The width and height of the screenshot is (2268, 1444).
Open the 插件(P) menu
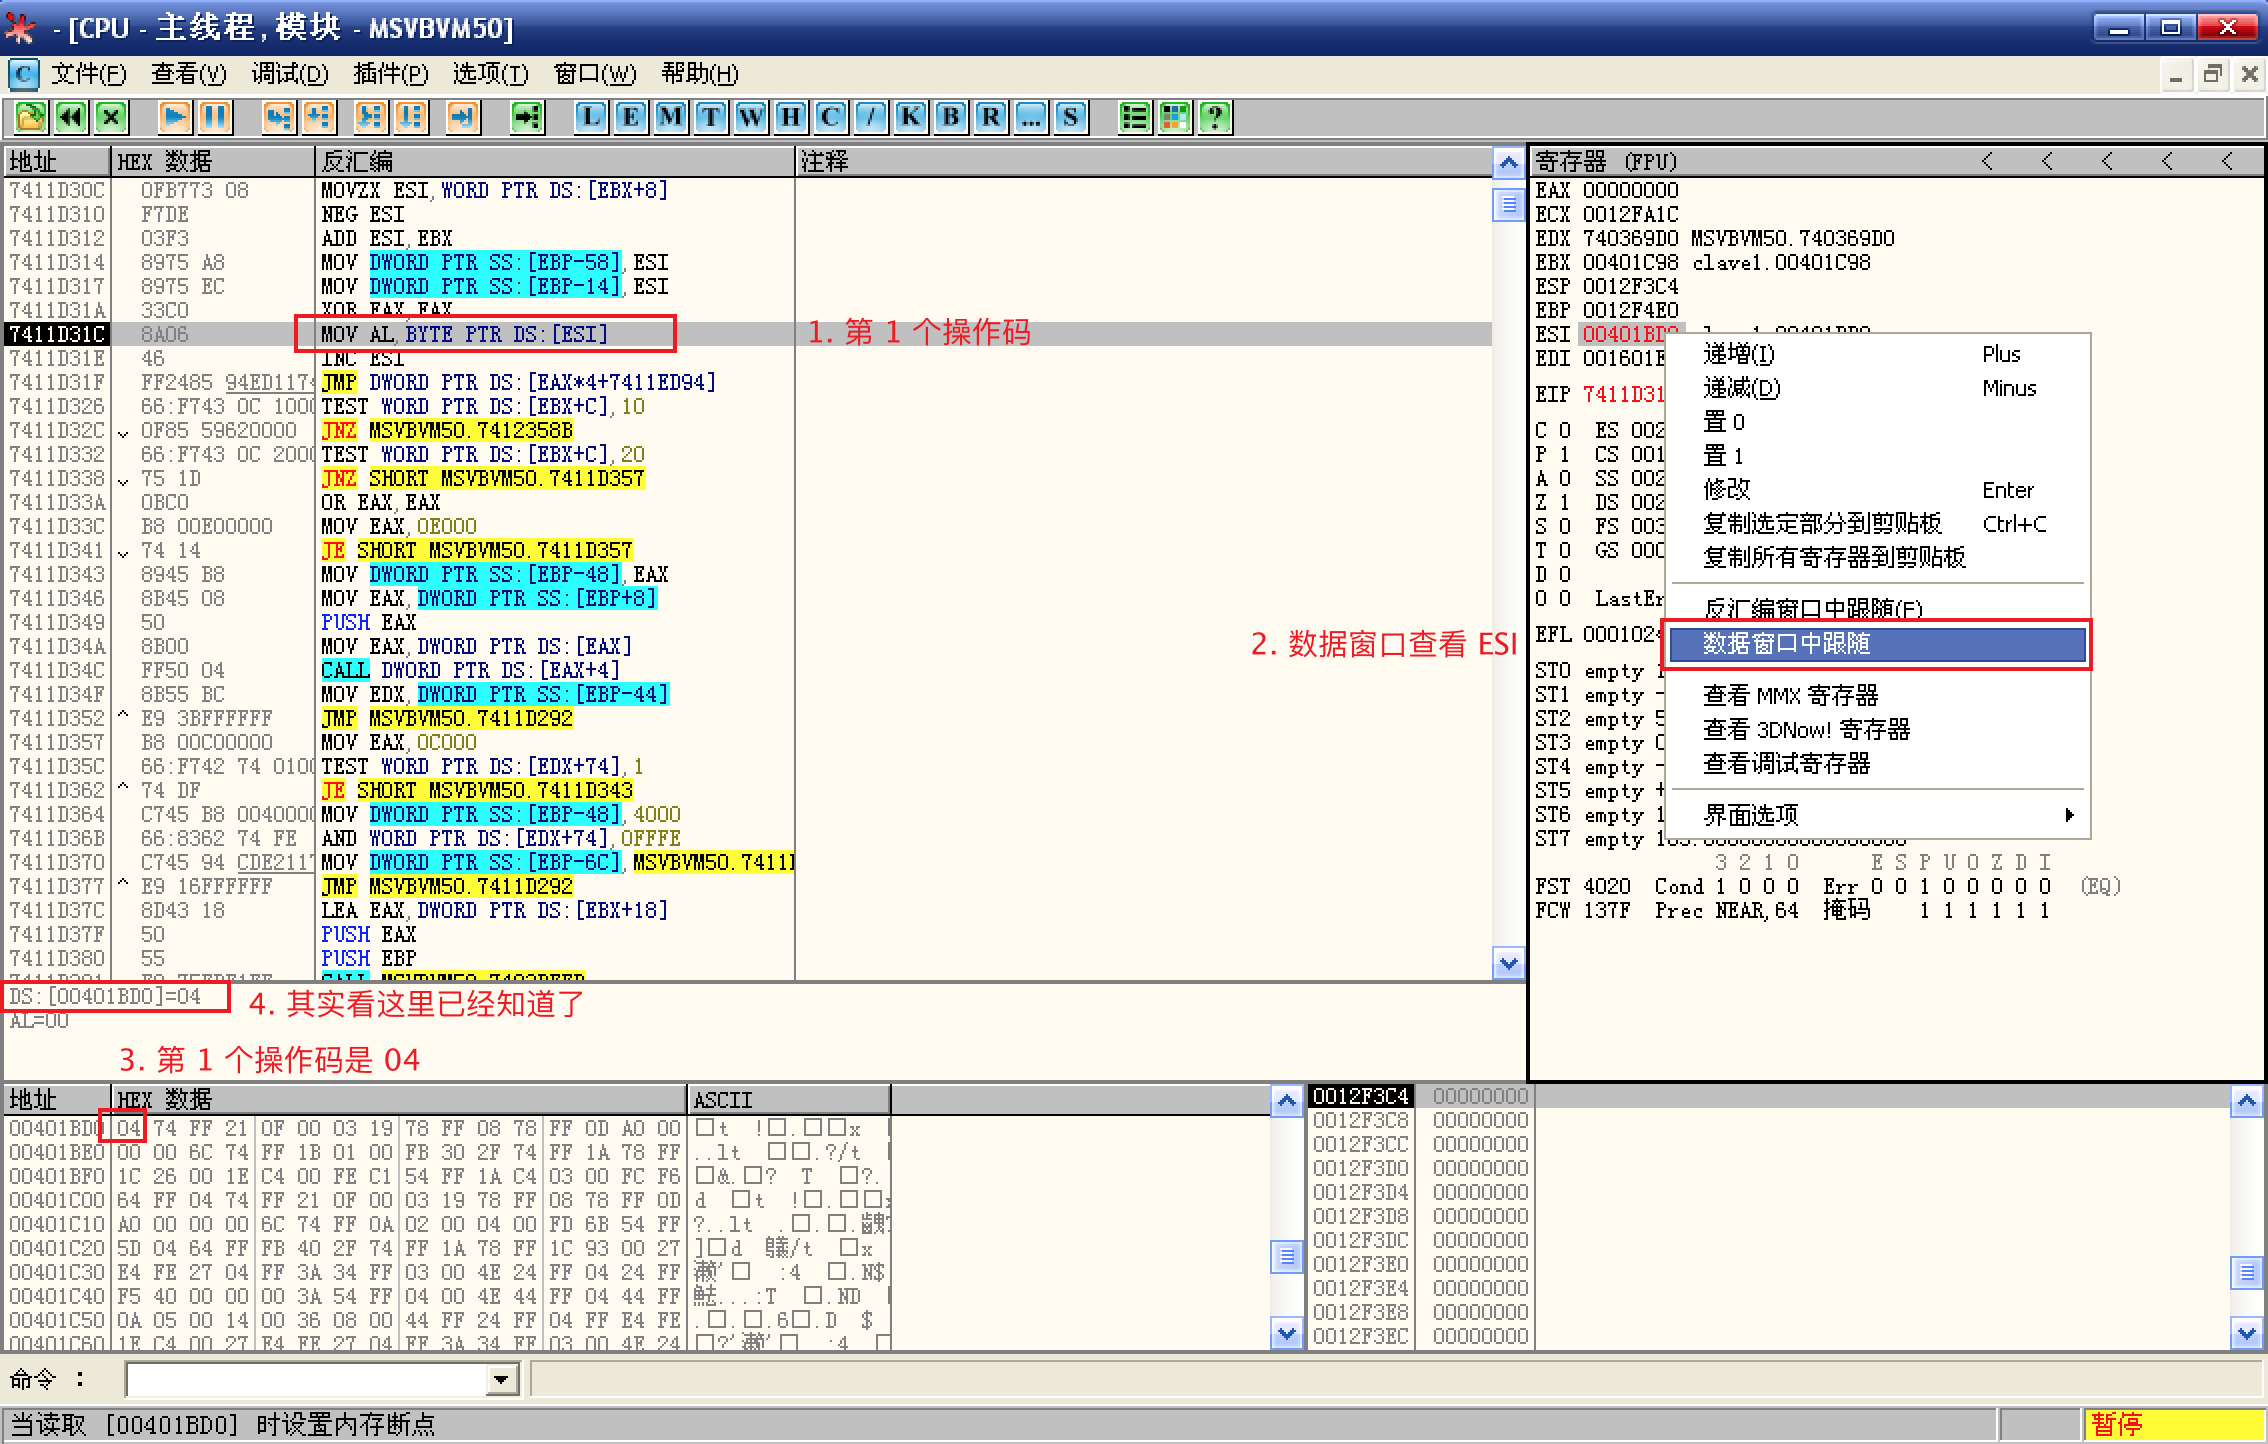click(x=390, y=74)
